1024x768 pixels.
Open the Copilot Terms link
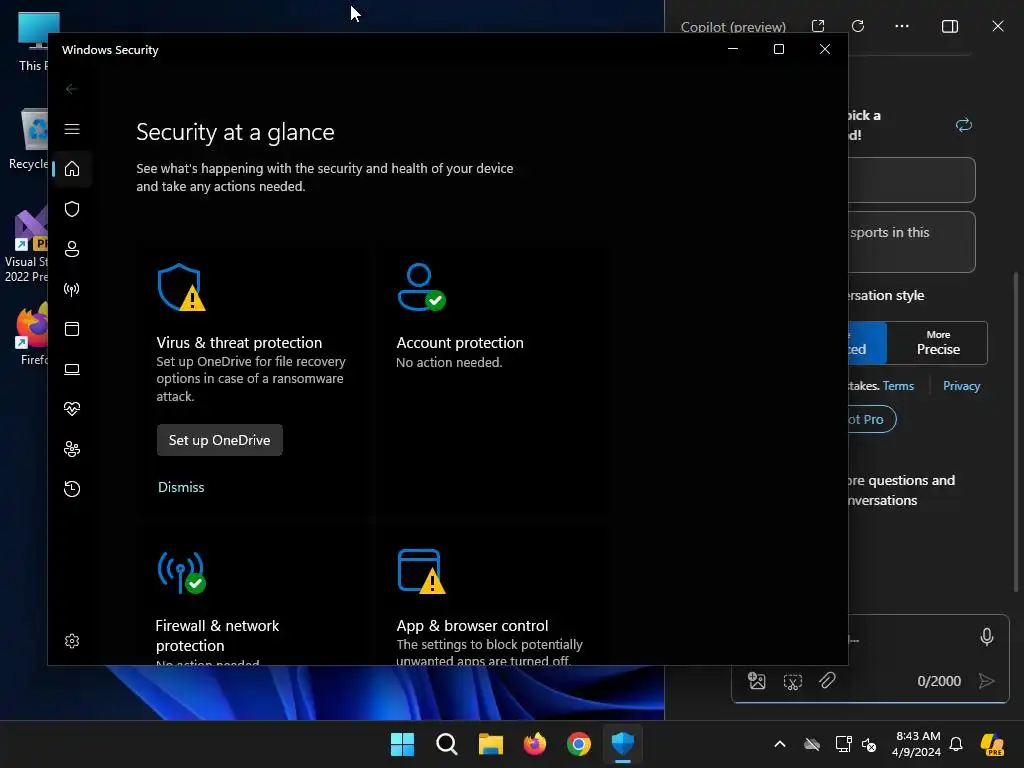898,386
